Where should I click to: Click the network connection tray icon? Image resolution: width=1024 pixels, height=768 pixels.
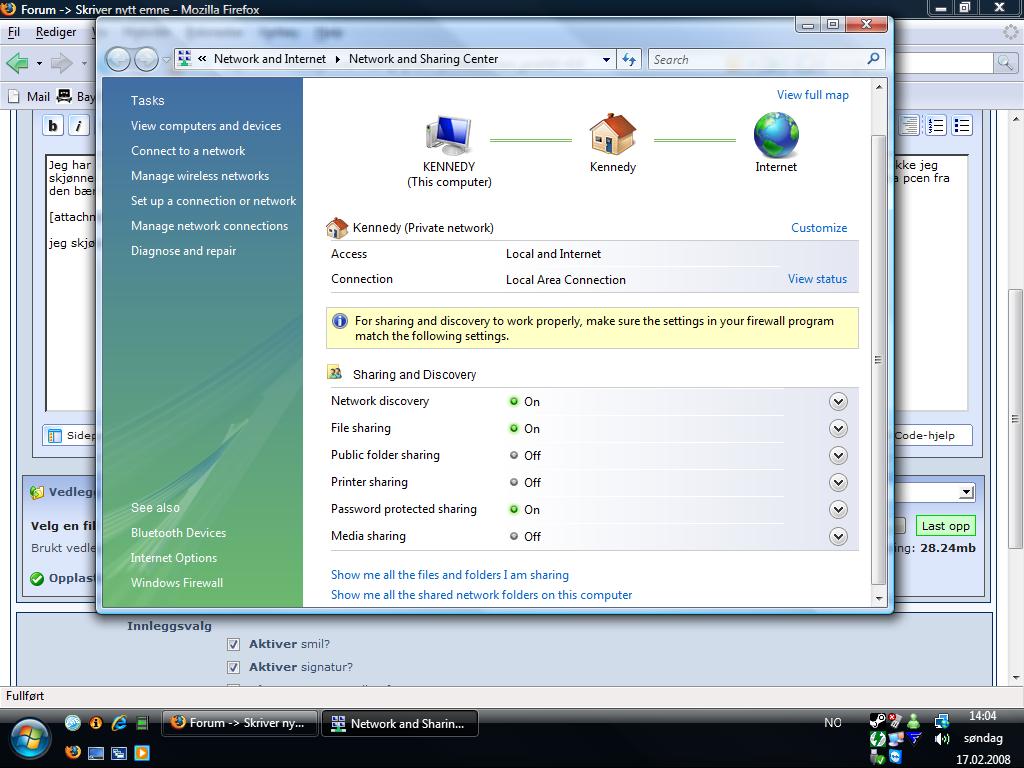tap(941, 721)
